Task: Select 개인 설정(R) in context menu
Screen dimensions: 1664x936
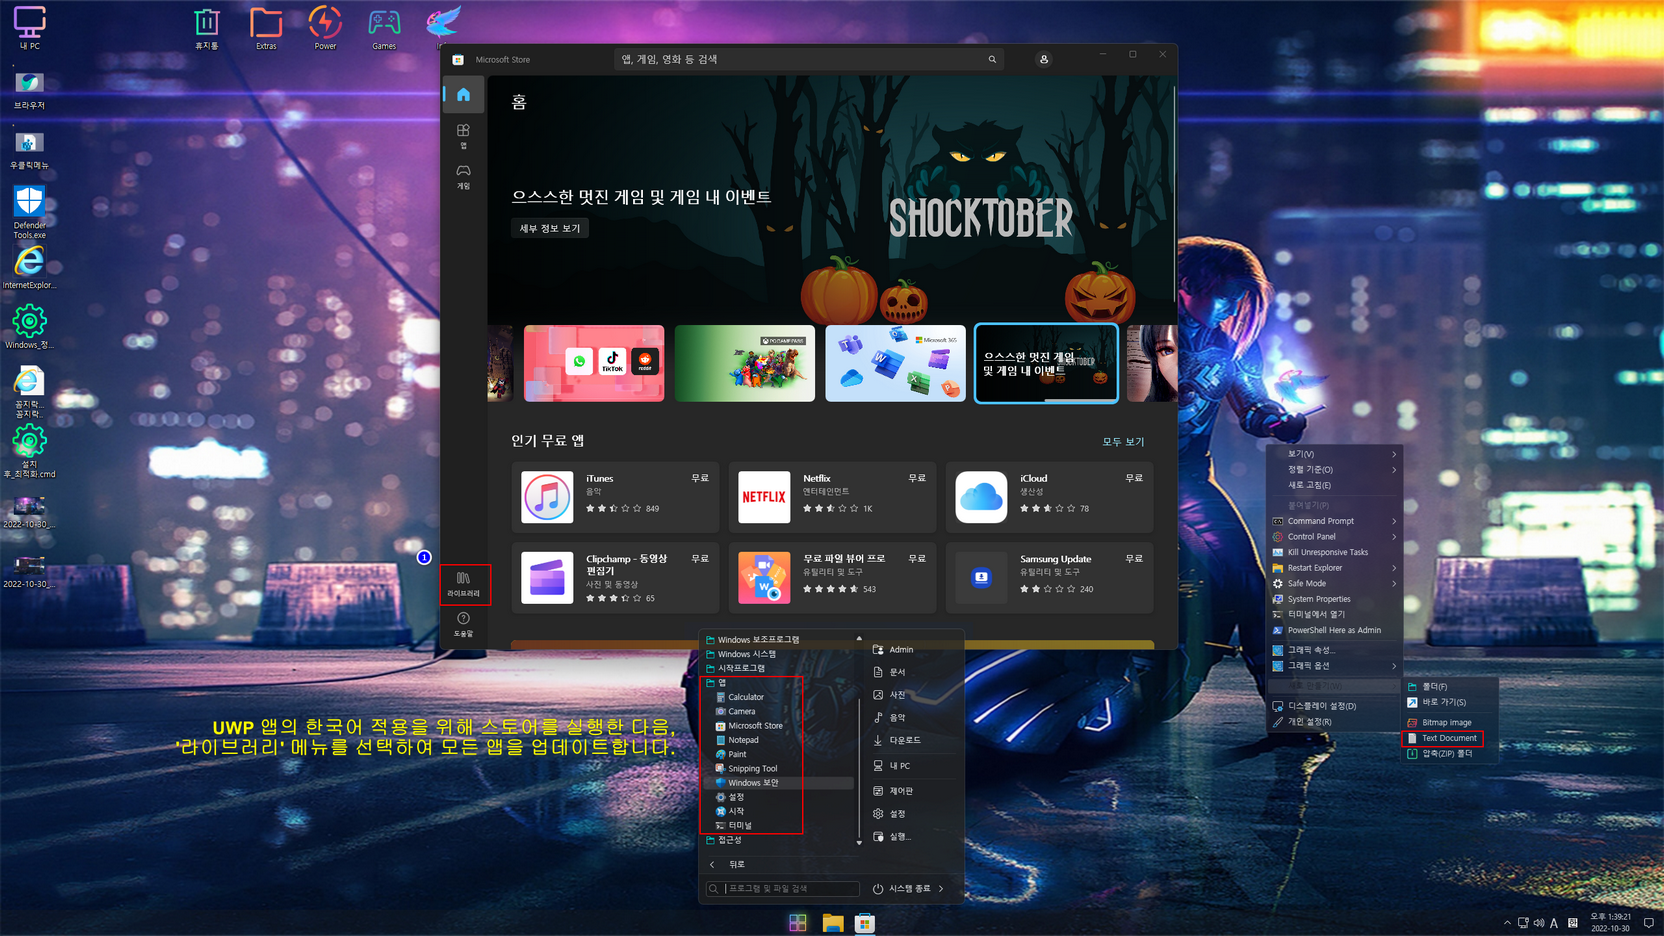Action: pyautogui.click(x=1334, y=721)
